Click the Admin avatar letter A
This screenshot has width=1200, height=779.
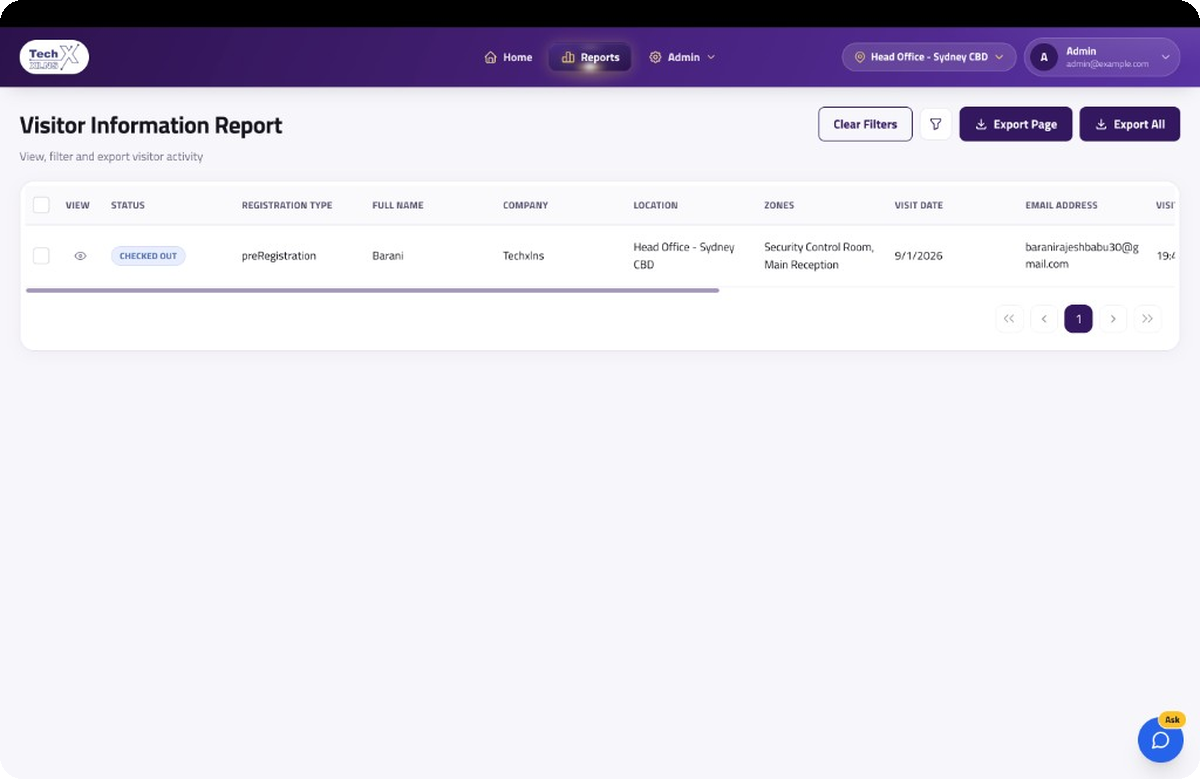point(1044,57)
